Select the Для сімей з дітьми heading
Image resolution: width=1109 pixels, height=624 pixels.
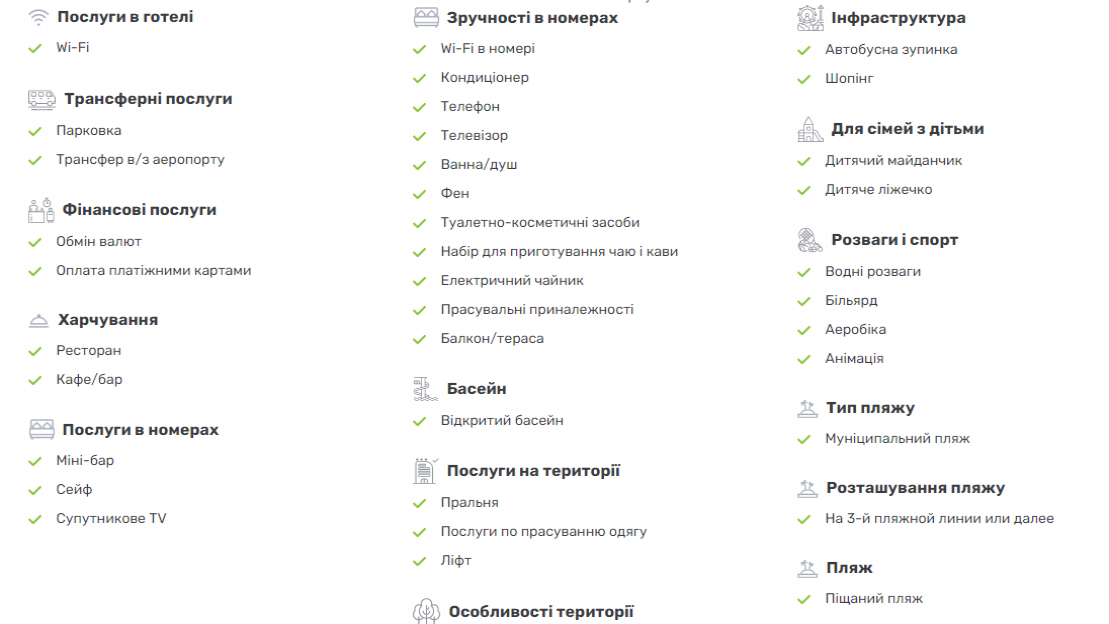[x=907, y=129]
